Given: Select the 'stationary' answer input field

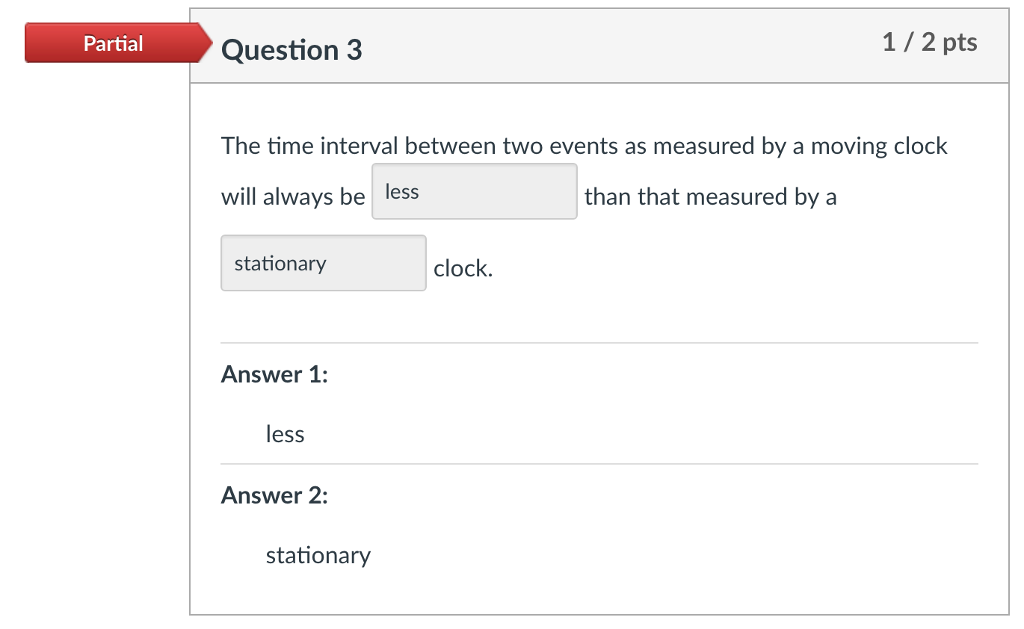Looking at the screenshot, I should tap(322, 262).
